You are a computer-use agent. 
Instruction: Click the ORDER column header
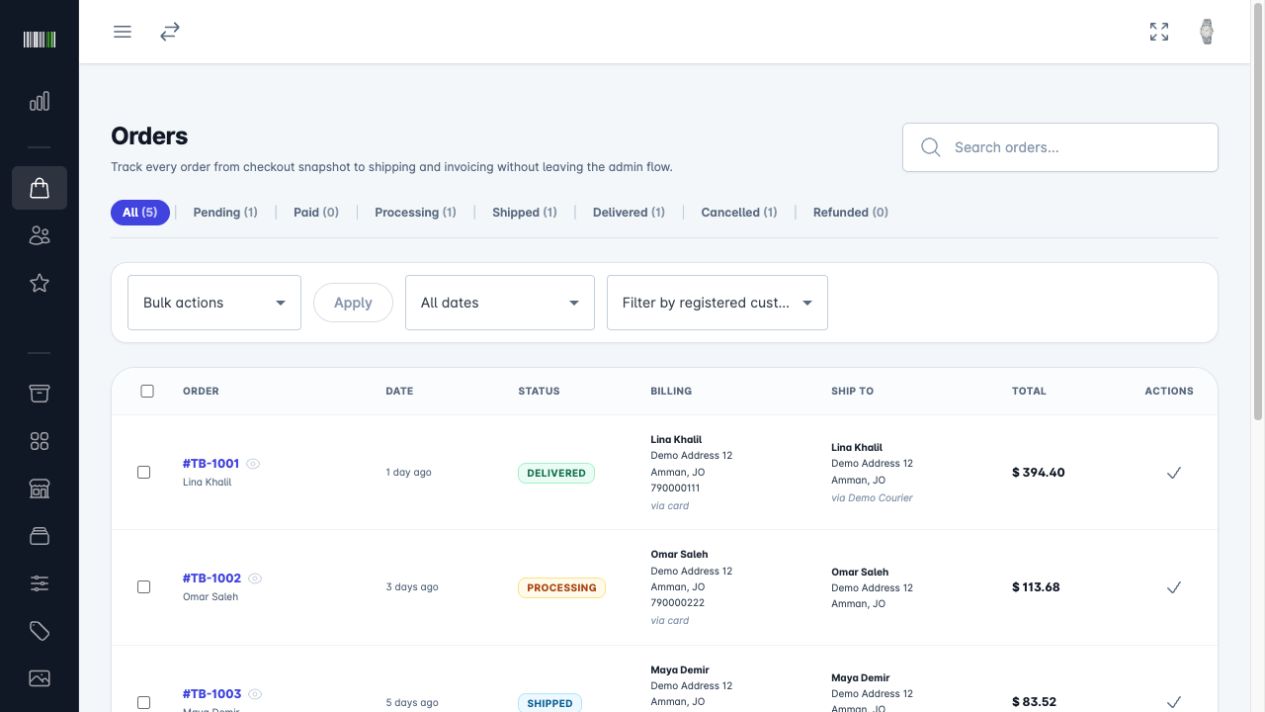point(201,391)
